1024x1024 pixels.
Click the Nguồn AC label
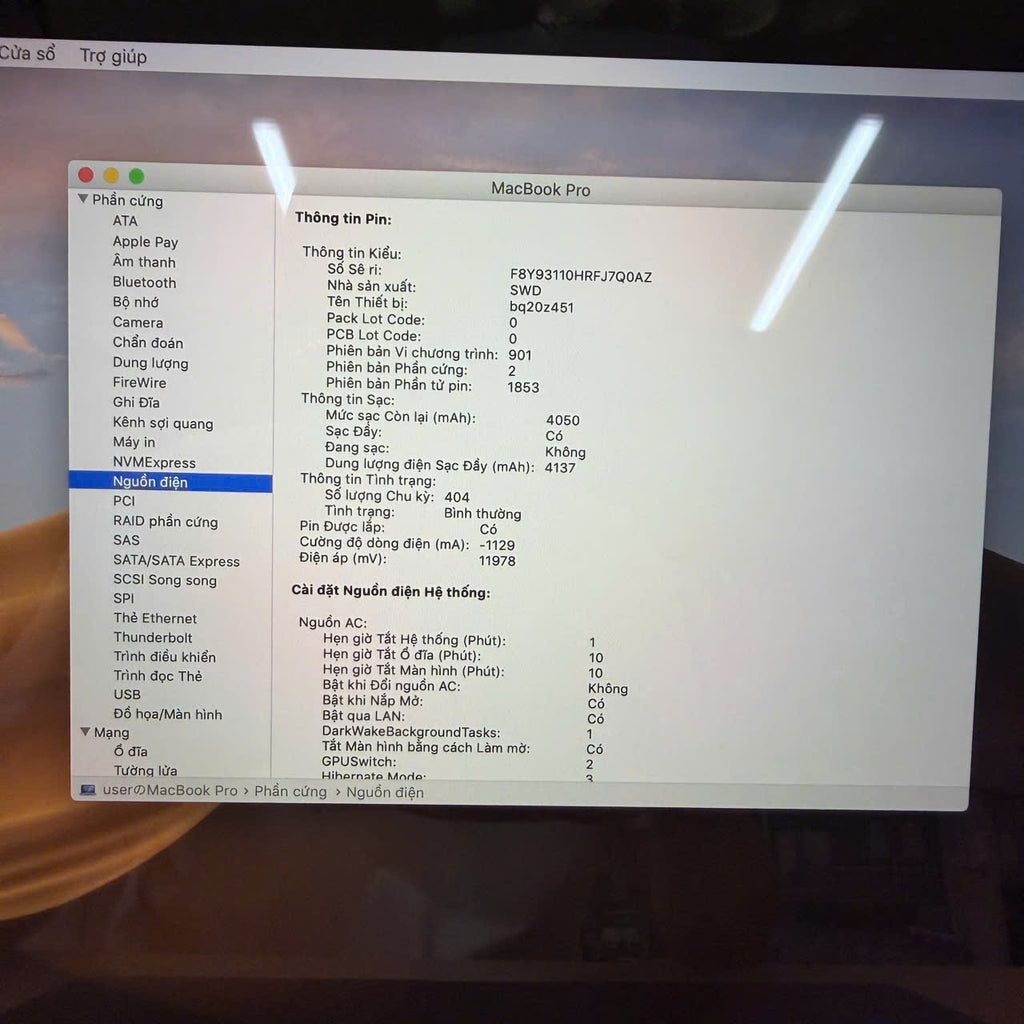(332, 622)
